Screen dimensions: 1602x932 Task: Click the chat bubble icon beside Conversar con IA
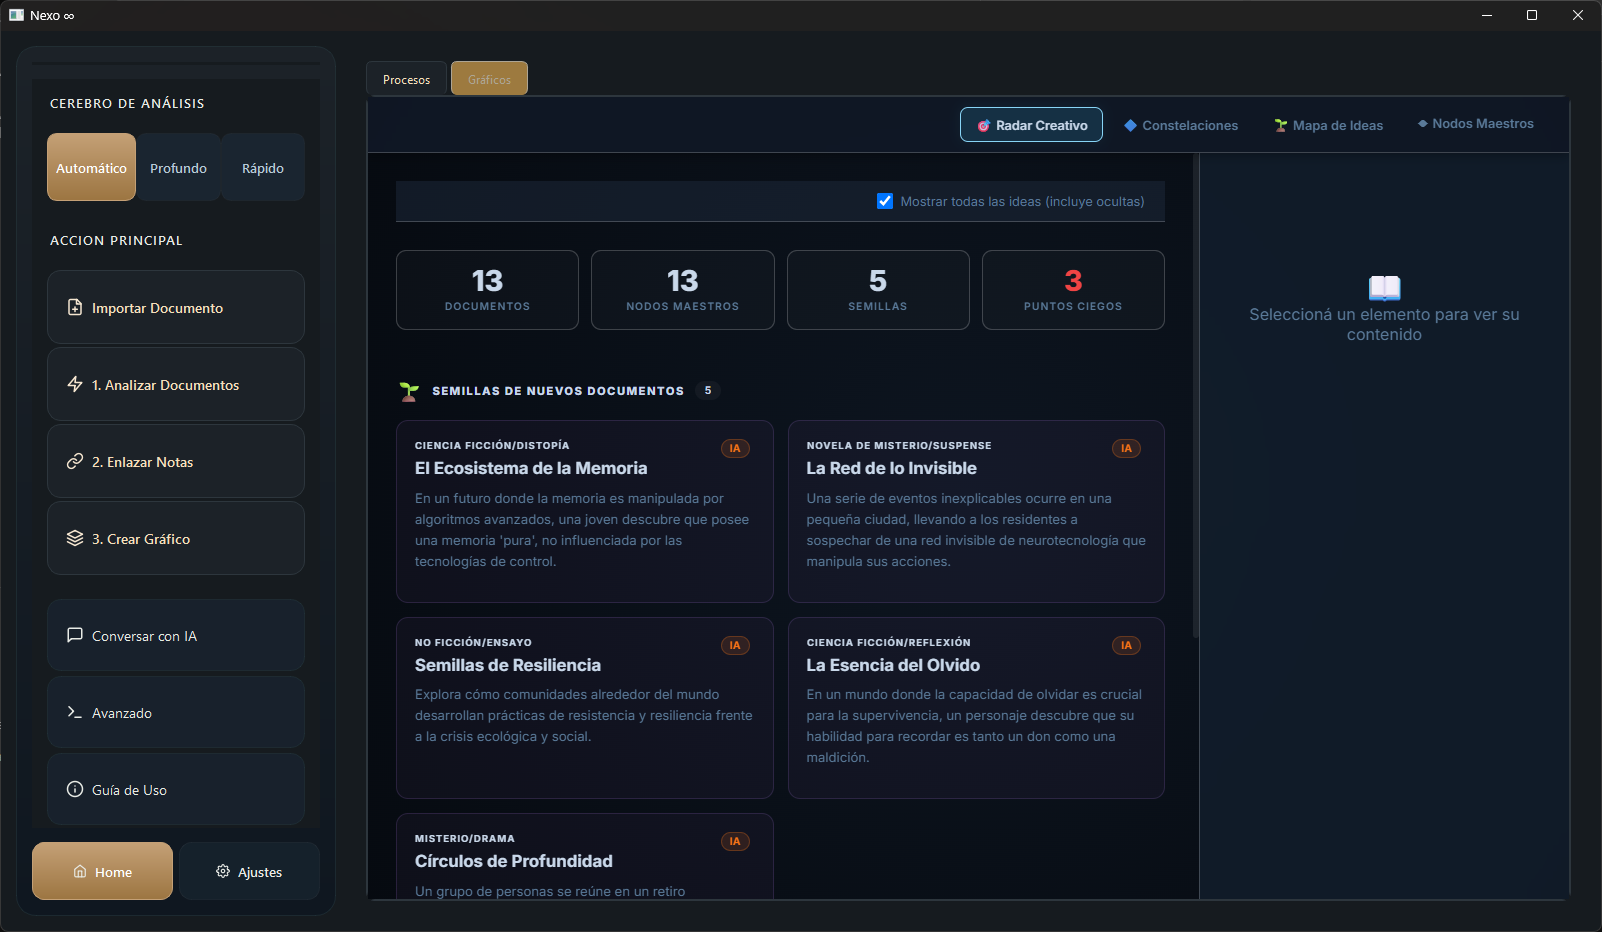[75, 635]
